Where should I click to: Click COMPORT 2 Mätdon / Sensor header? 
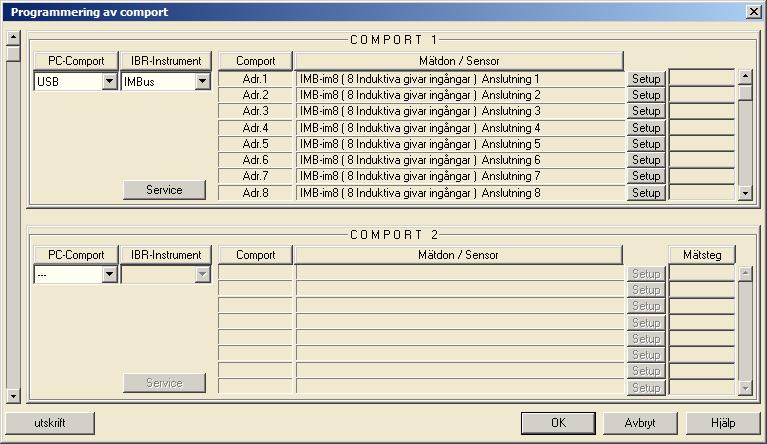point(458,255)
